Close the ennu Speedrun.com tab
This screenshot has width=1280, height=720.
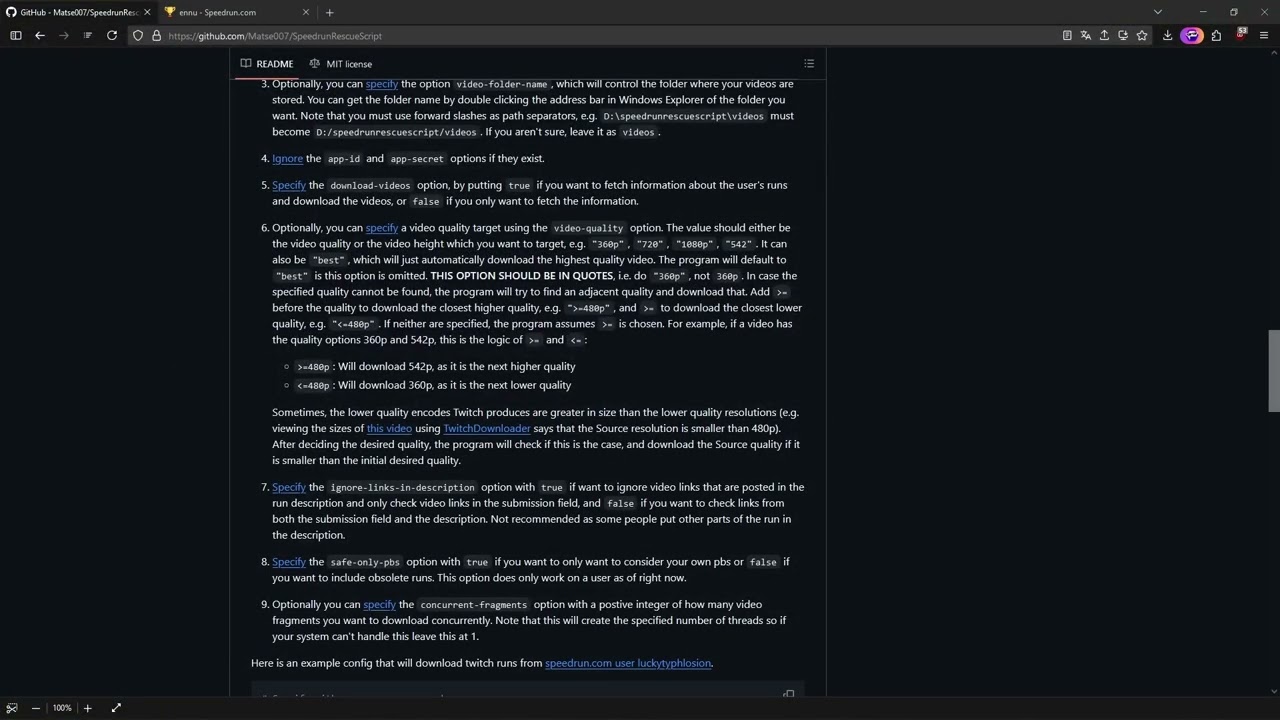(x=306, y=12)
